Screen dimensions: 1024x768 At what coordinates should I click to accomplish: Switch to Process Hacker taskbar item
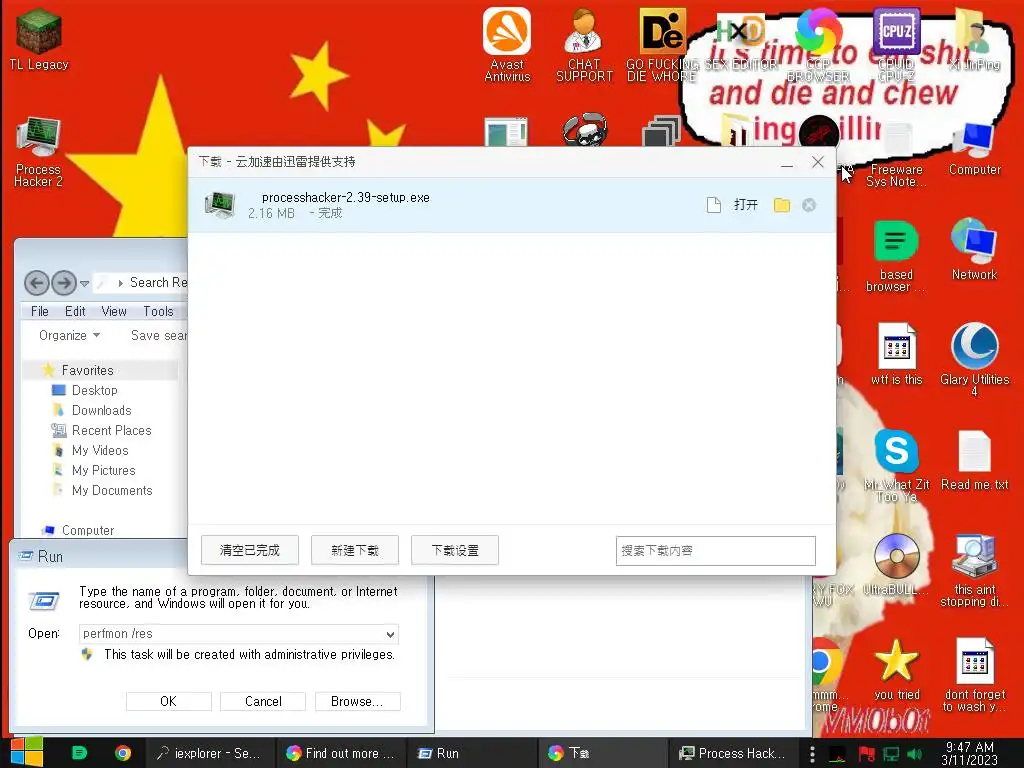[733, 753]
